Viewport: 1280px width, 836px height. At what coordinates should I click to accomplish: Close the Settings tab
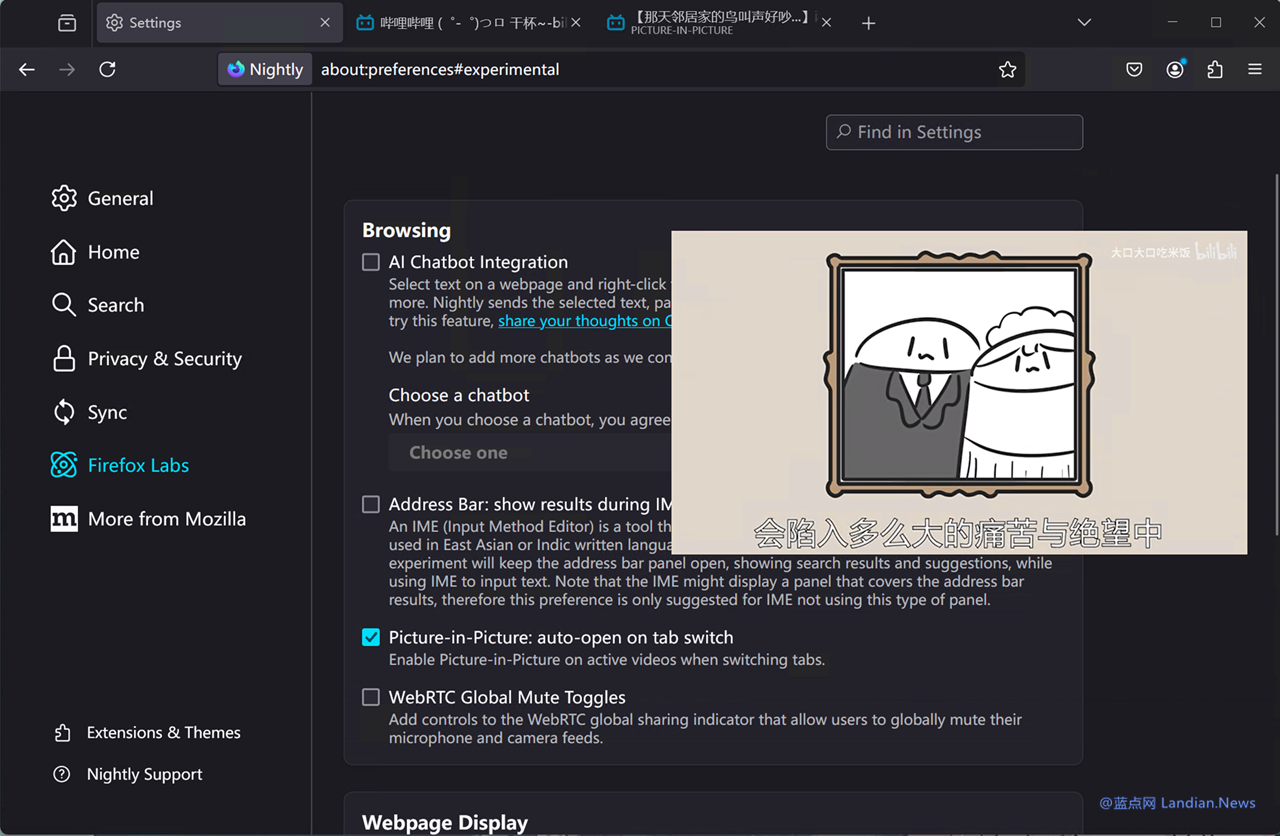(325, 22)
